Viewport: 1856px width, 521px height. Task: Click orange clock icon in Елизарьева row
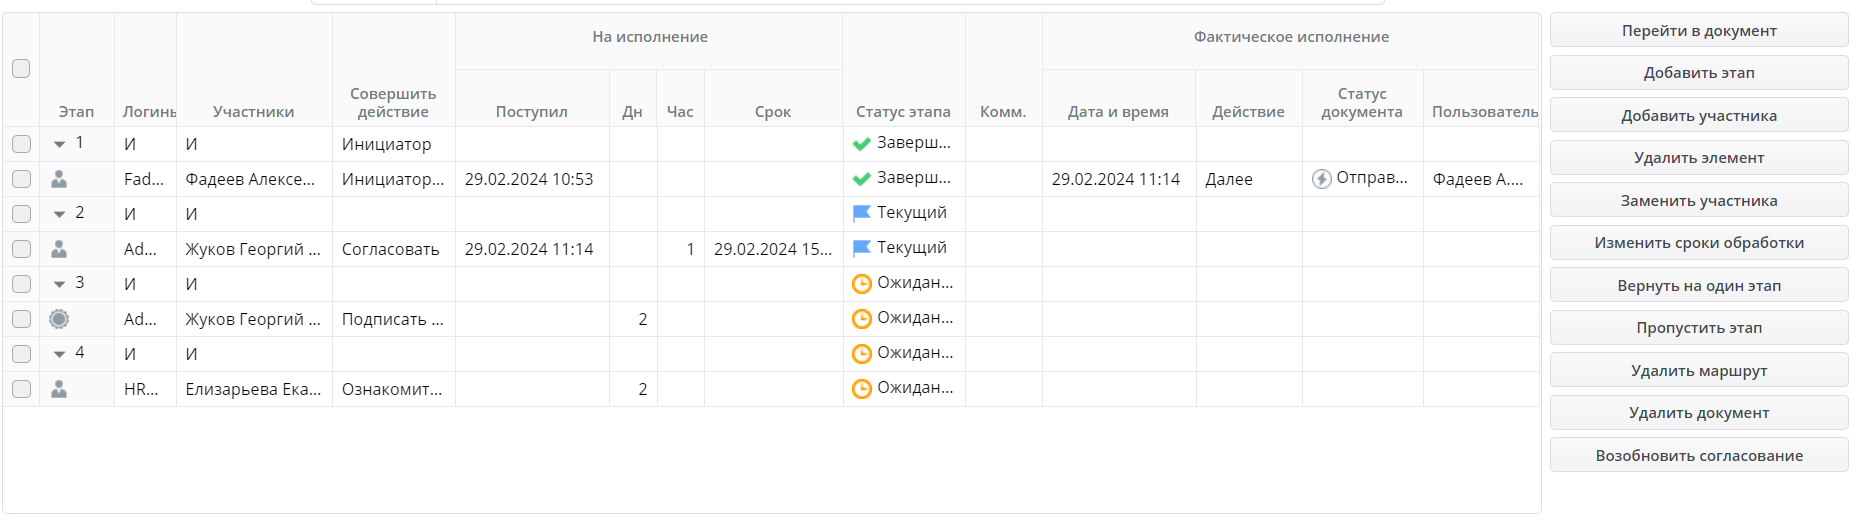861,389
